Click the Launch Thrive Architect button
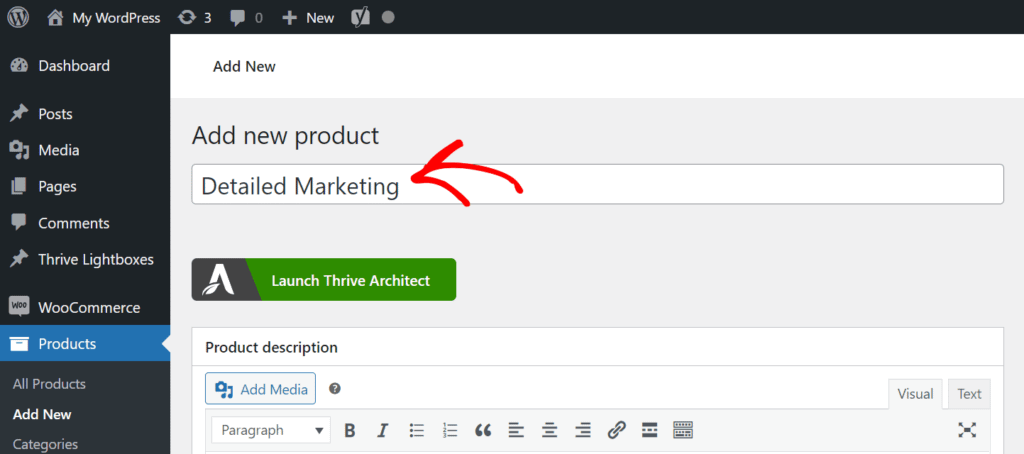 click(x=324, y=280)
